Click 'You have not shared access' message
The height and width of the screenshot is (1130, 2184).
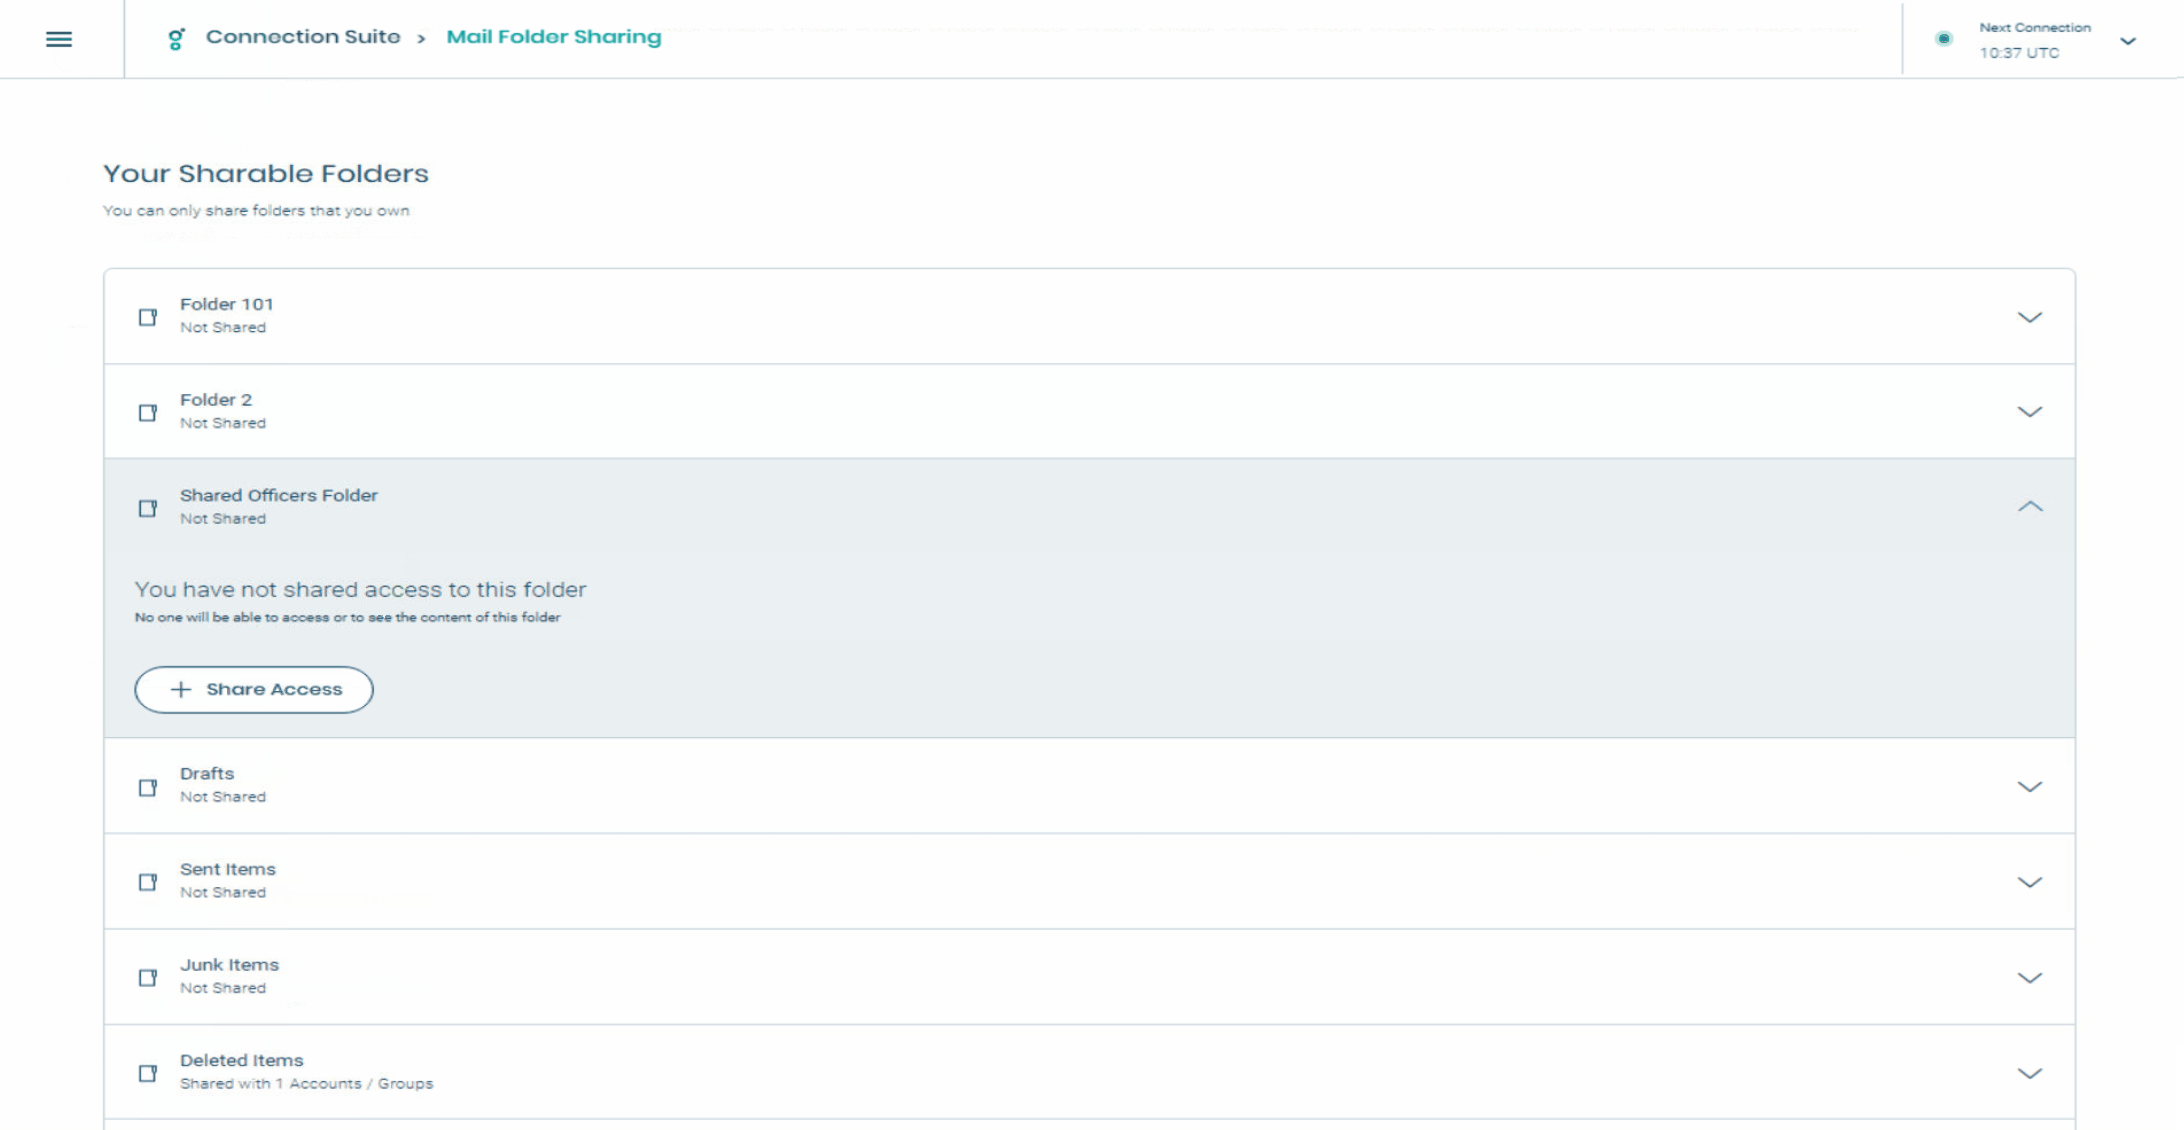coord(360,590)
